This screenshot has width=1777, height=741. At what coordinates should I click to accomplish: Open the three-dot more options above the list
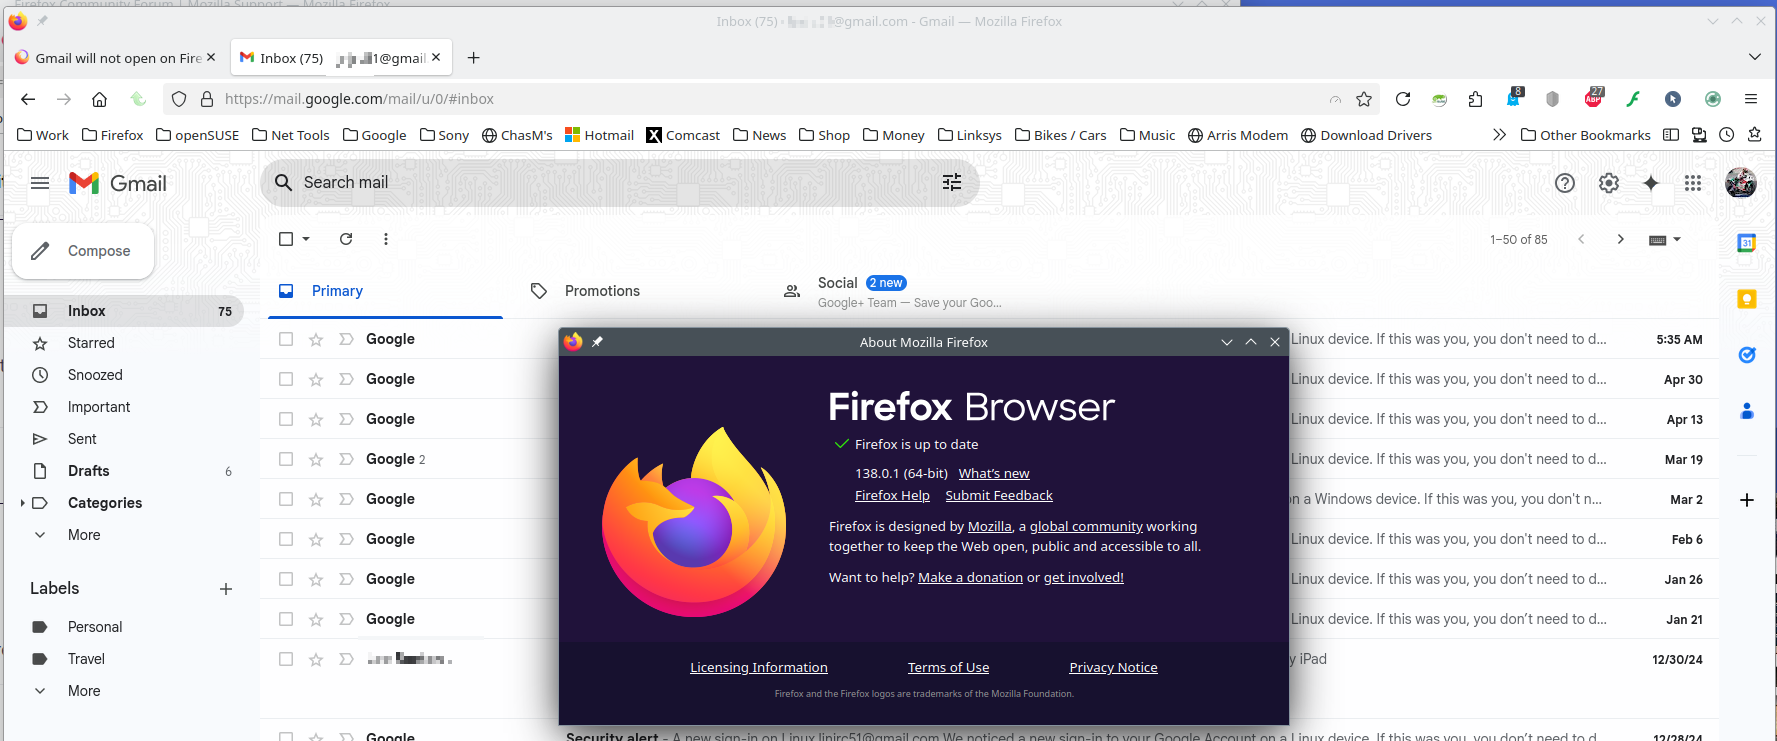(x=386, y=239)
